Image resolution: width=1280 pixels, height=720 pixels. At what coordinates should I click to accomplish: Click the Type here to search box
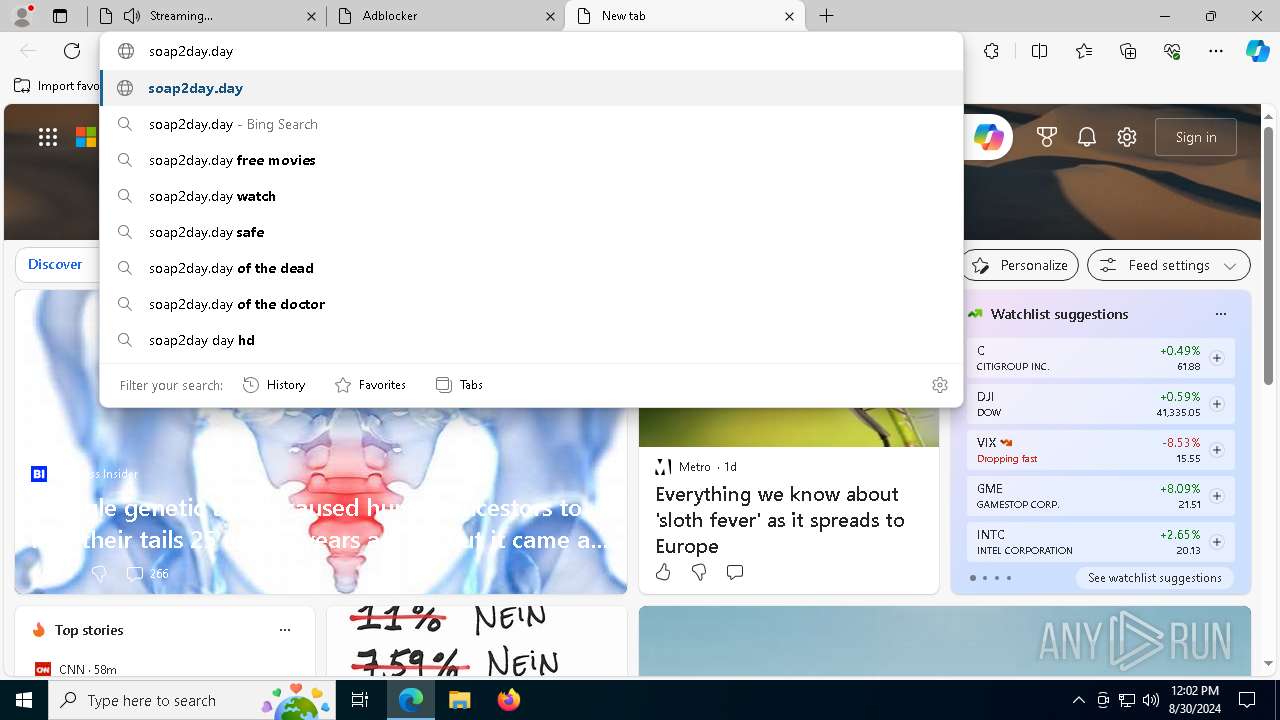pos(193,700)
